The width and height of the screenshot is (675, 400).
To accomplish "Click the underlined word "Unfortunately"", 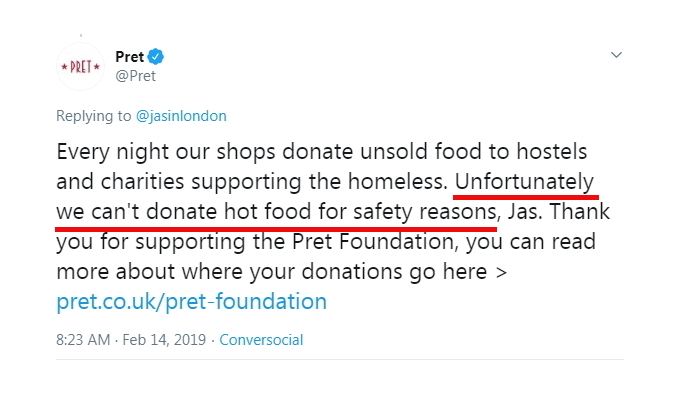I will click(526, 183).
